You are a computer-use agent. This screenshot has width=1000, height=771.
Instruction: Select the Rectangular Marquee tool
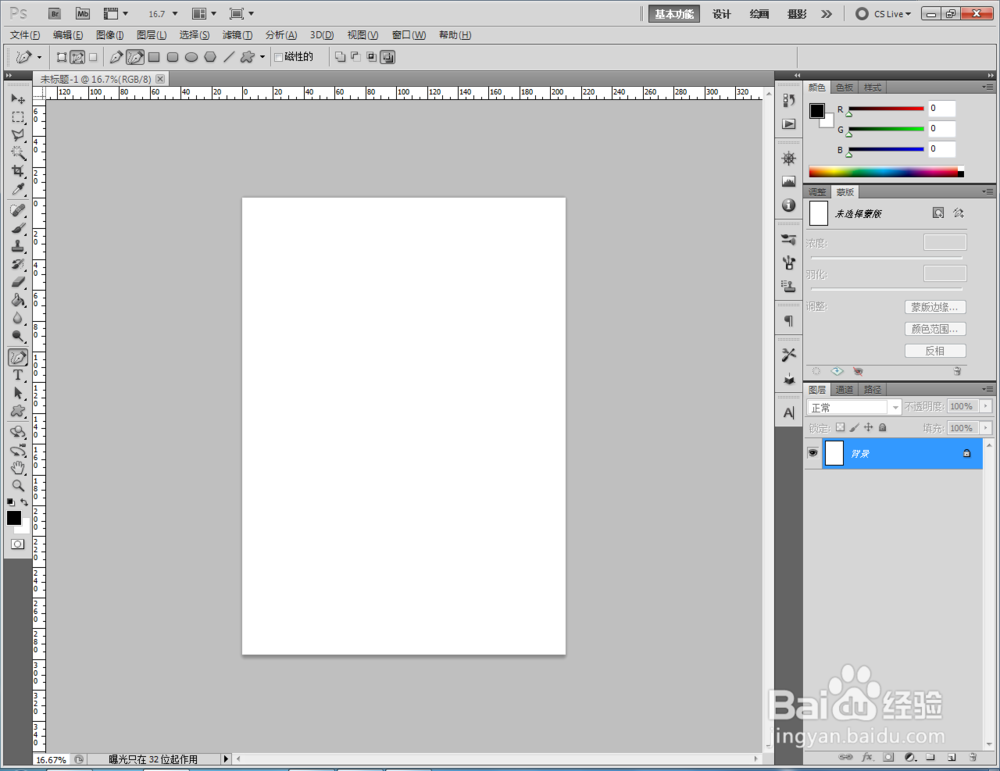[x=18, y=117]
